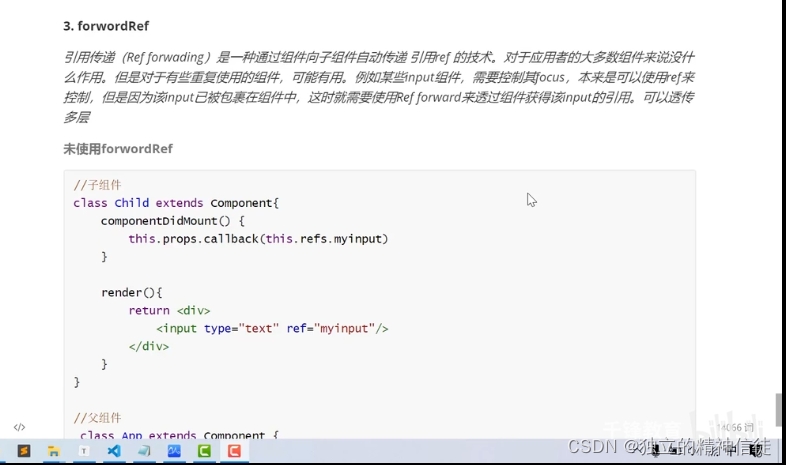The image size is (786, 465).
Task: Switch to Typora taskbar icon
Action: [x=84, y=451]
